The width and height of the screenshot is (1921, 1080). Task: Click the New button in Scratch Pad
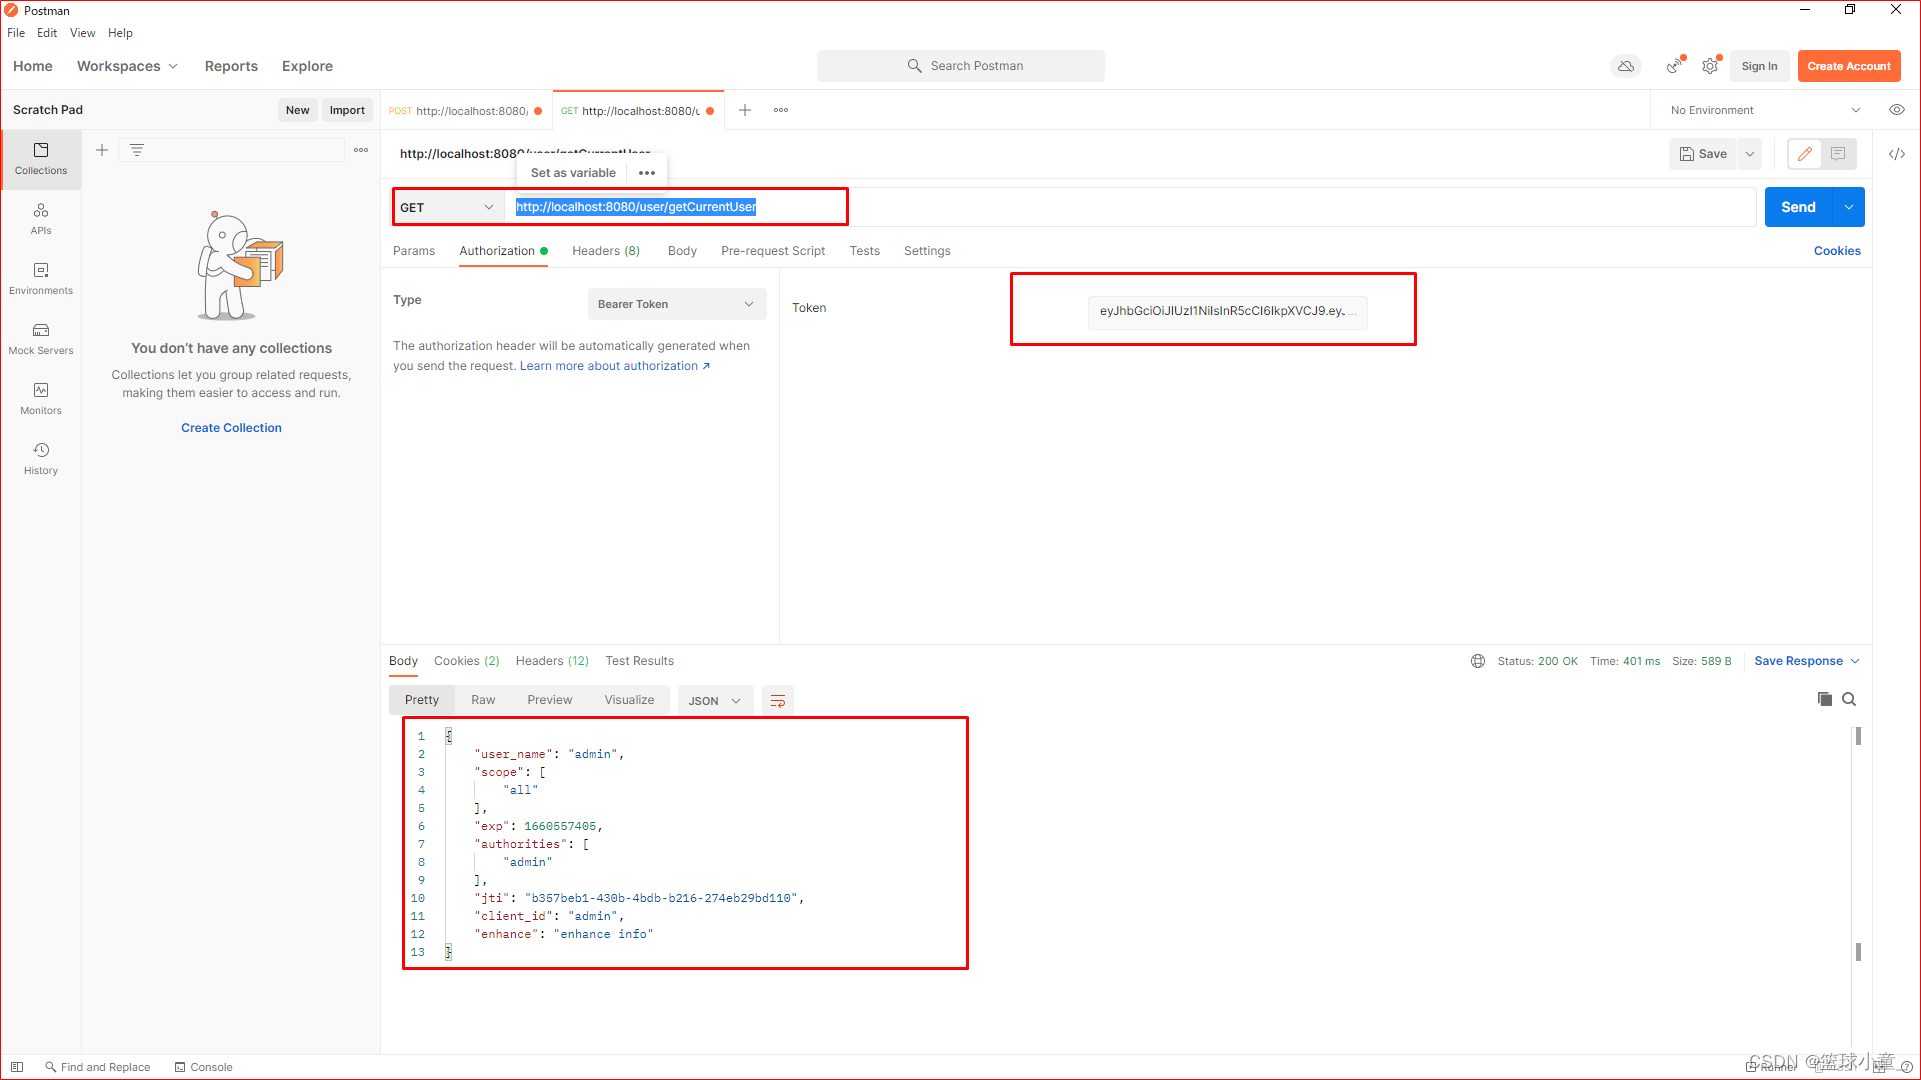point(297,110)
